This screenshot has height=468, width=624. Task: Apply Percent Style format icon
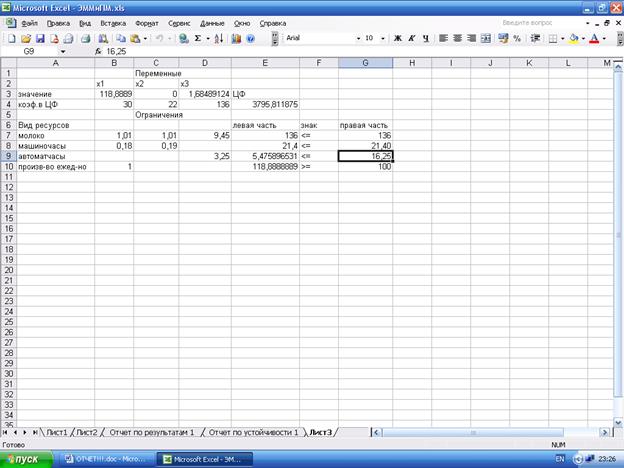(x=517, y=38)
